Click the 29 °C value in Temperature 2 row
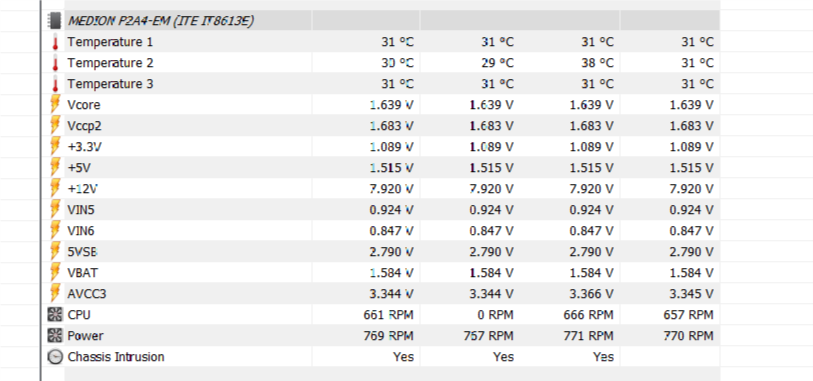813x381 pixels. (498, 63)
